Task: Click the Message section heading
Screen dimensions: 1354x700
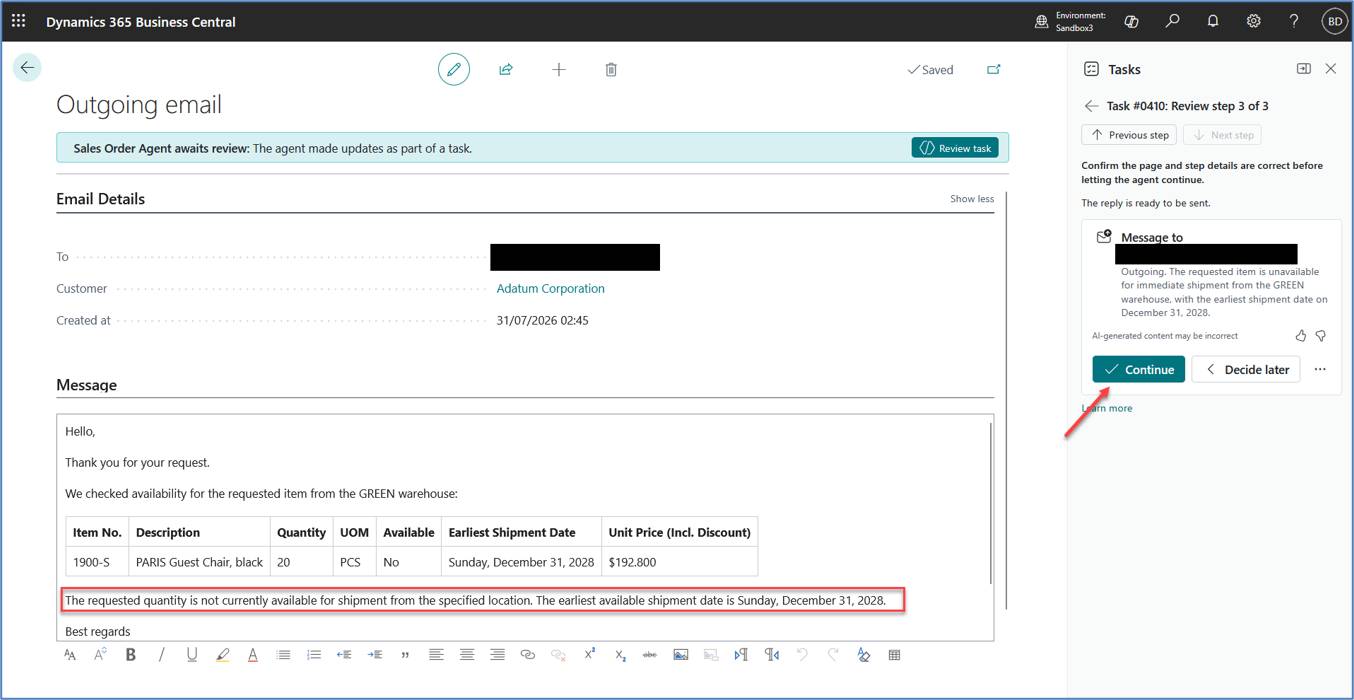Action: pyautogui.click(x=86, y=385)
